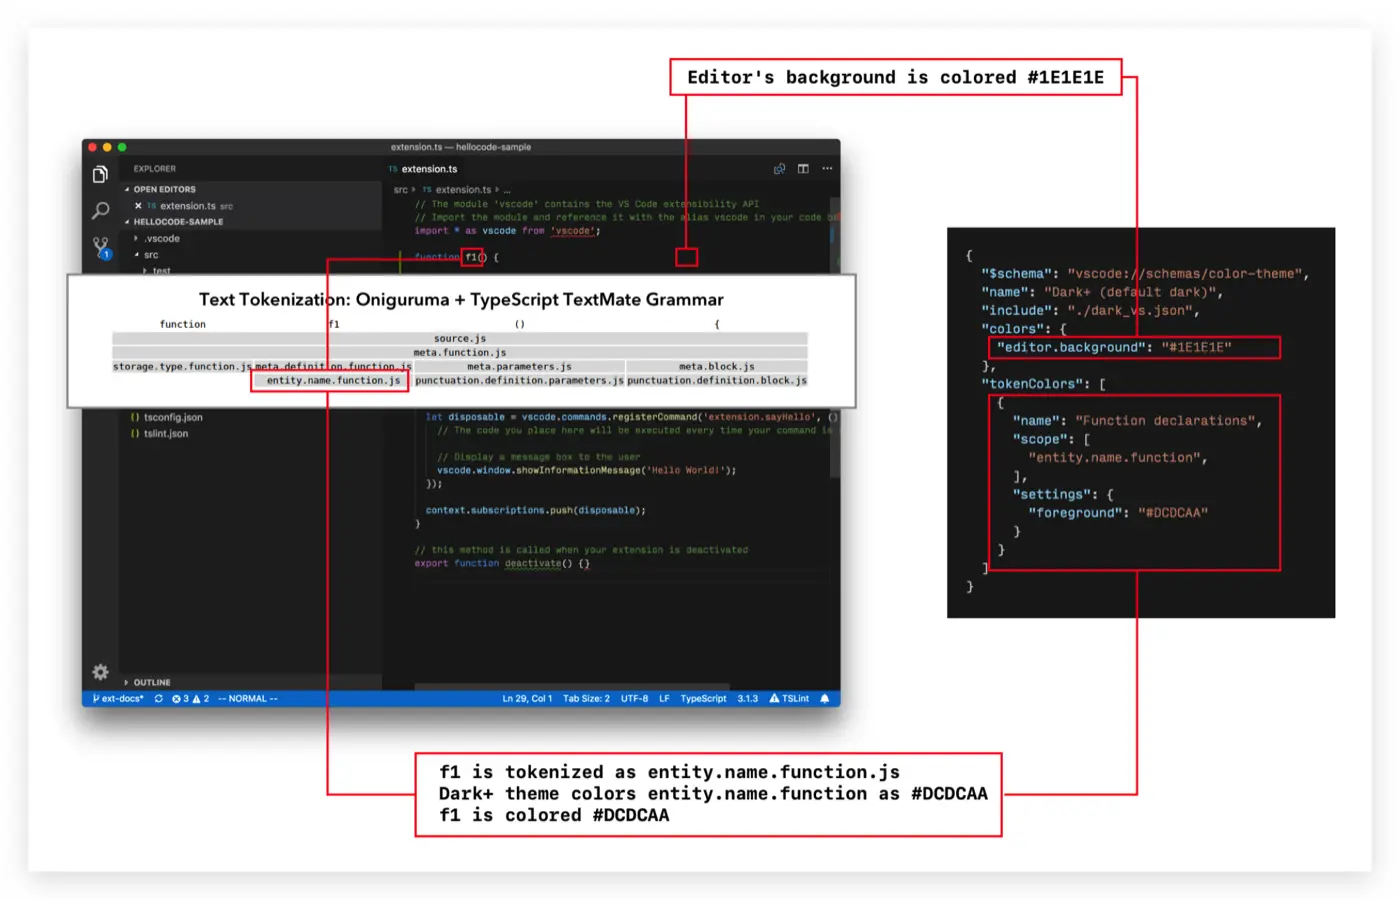1400x900 pixels.
Task: Click the EXPLORER panel title
Action: point(155,169)
